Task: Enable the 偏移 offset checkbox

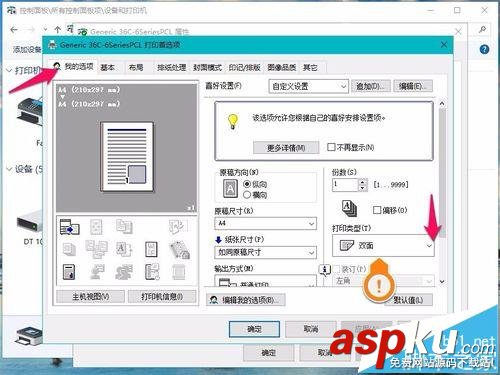Action: [377, 210]
